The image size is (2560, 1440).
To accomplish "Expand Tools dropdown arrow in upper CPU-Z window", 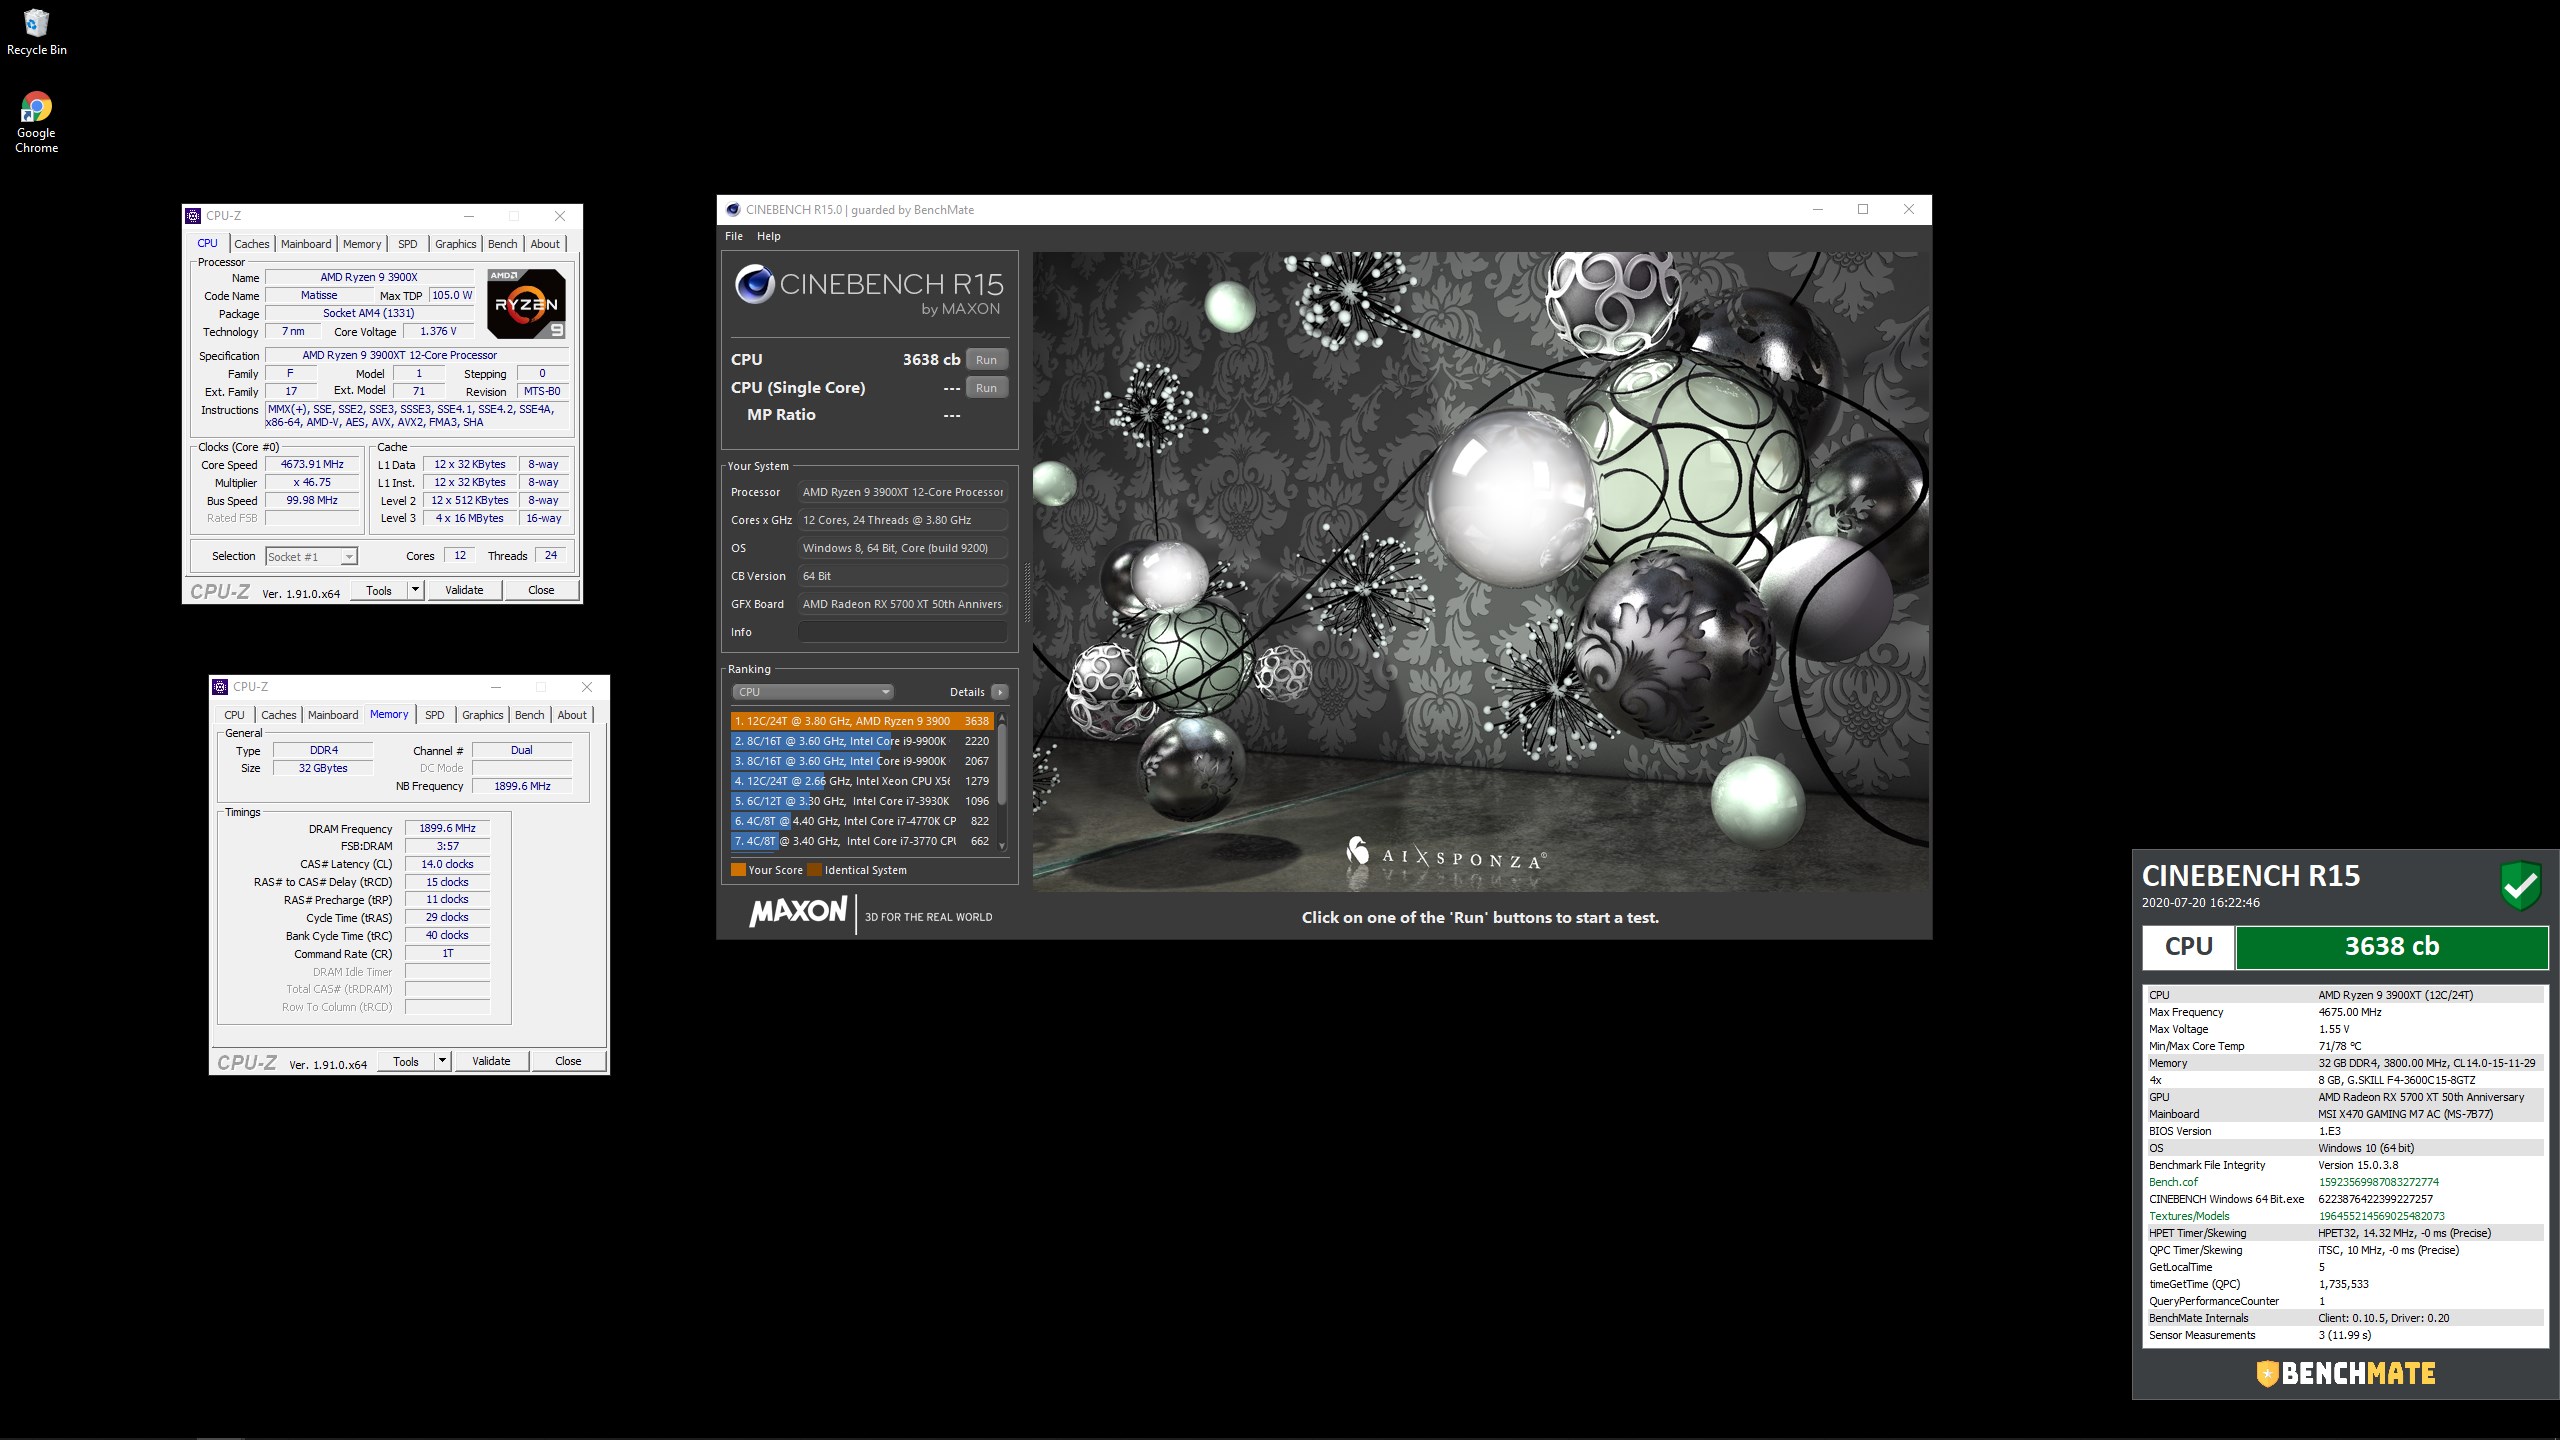I will (415, 590).
